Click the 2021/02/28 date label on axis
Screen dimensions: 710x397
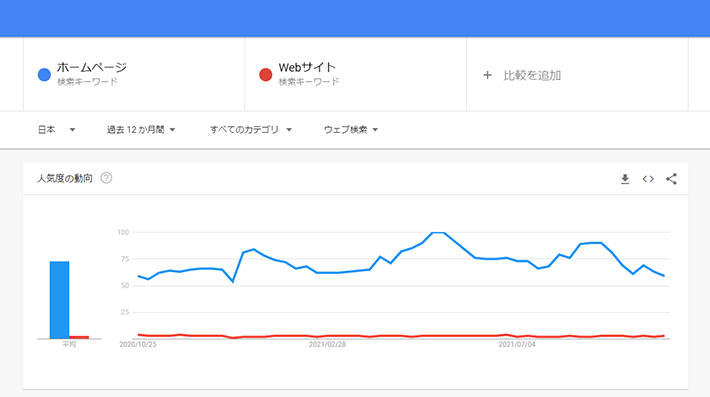[327, 344]
